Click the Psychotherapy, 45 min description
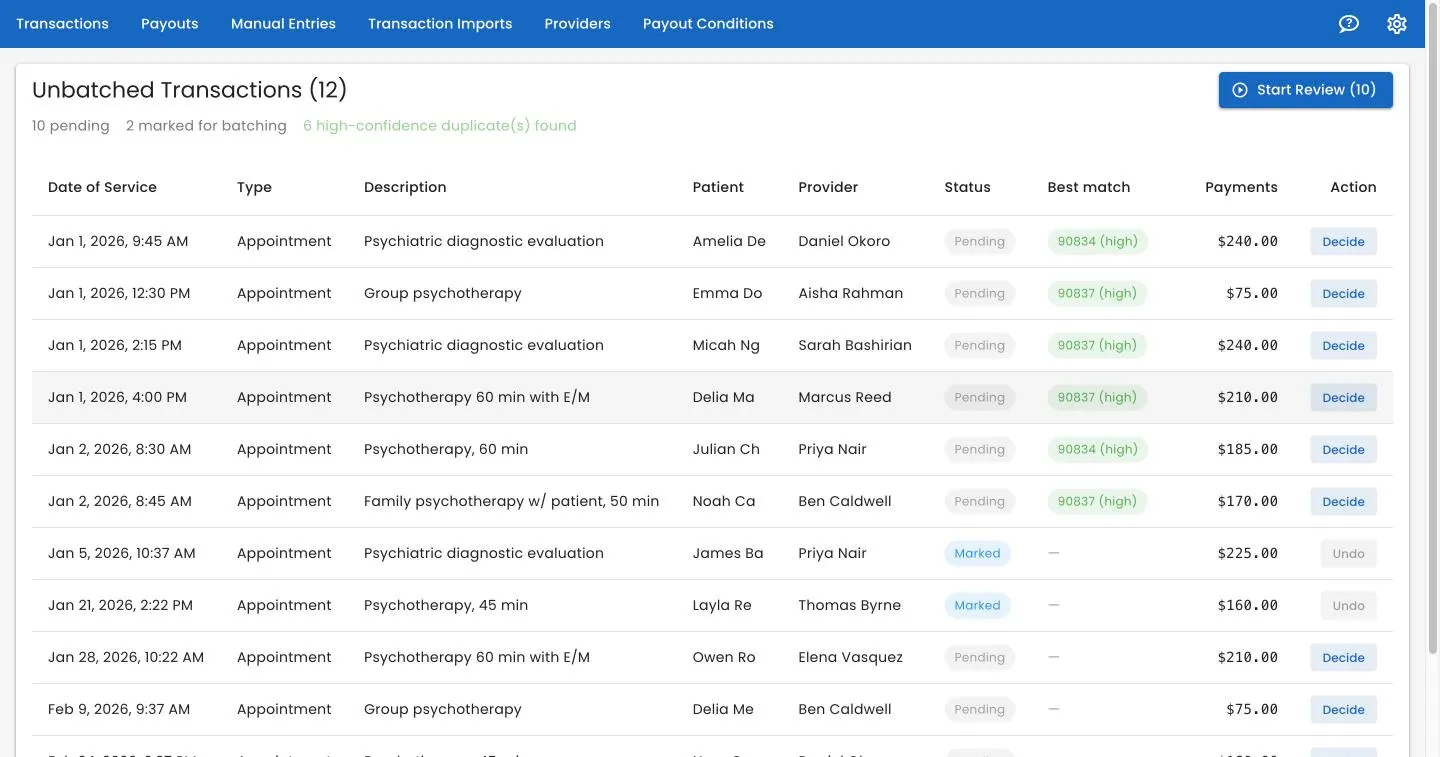Viewport: 1440px width, 757px height. [x=446, y=605]
